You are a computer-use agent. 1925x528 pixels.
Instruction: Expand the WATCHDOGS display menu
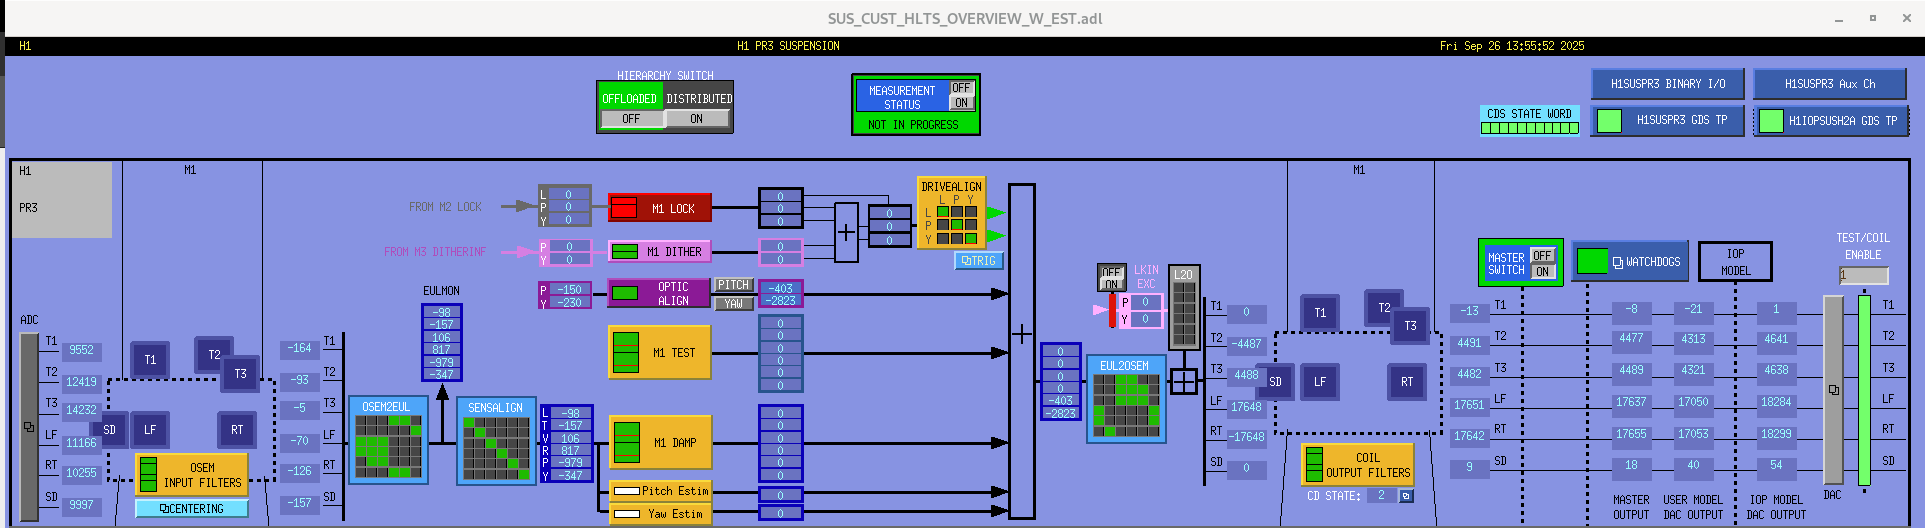[1630, 262]
